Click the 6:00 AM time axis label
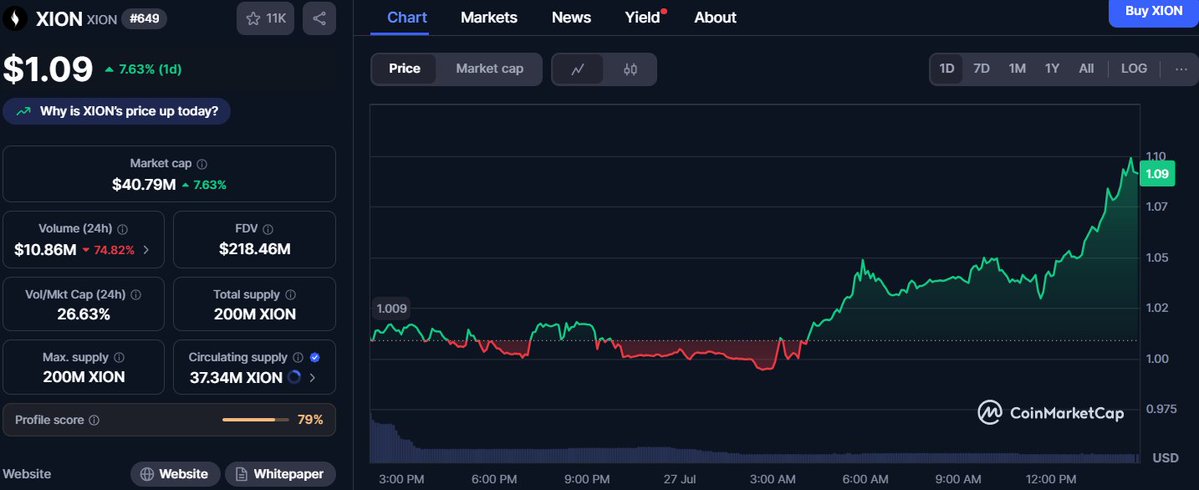This screenshot has height=490, width=1199. coord(865,479)
